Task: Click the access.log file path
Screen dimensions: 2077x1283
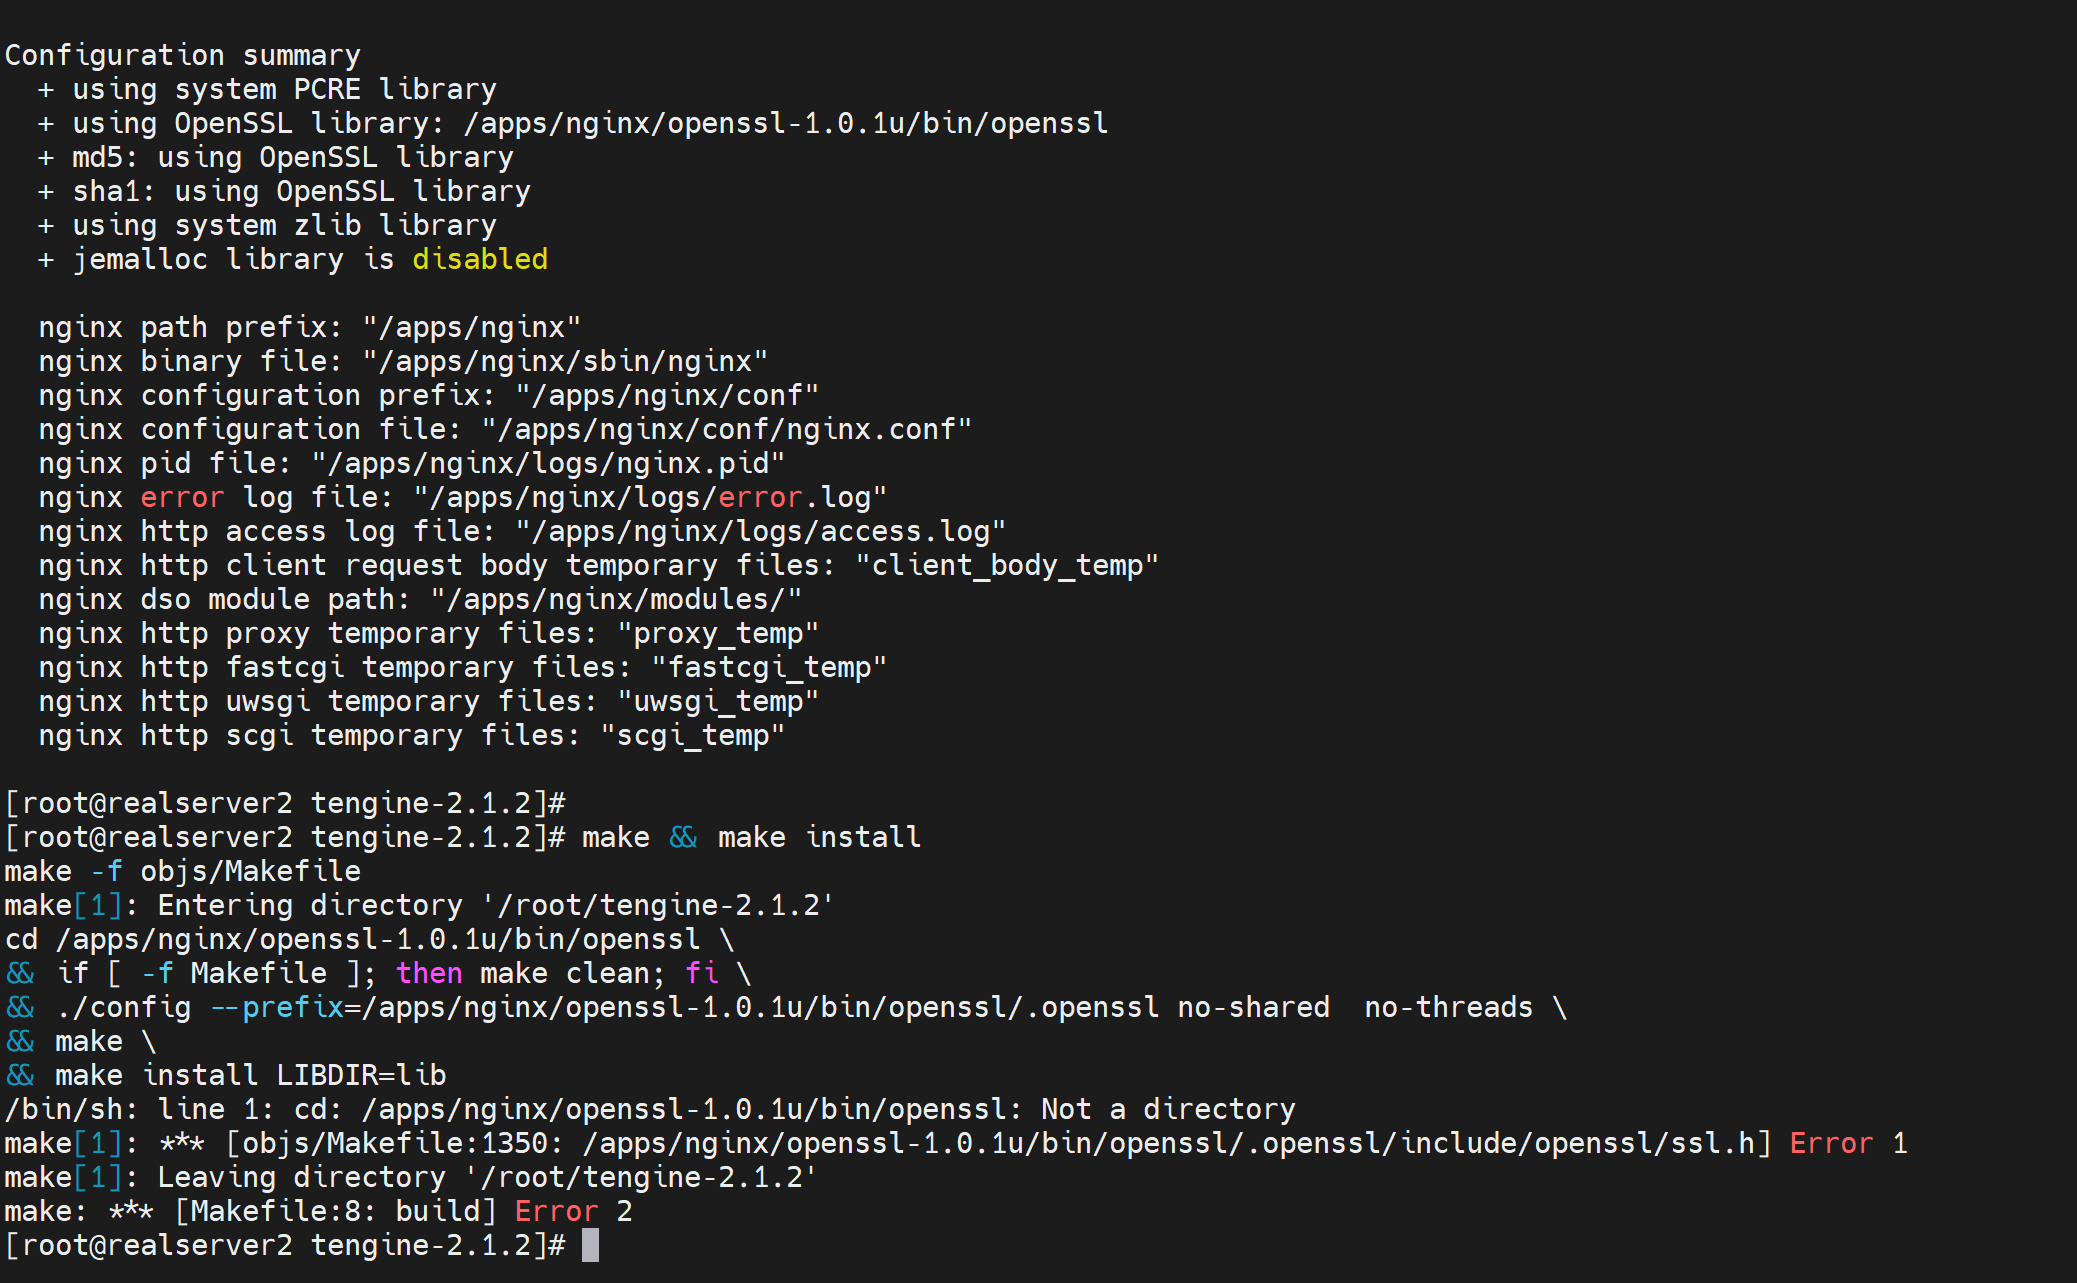Action: click(760, 531)
